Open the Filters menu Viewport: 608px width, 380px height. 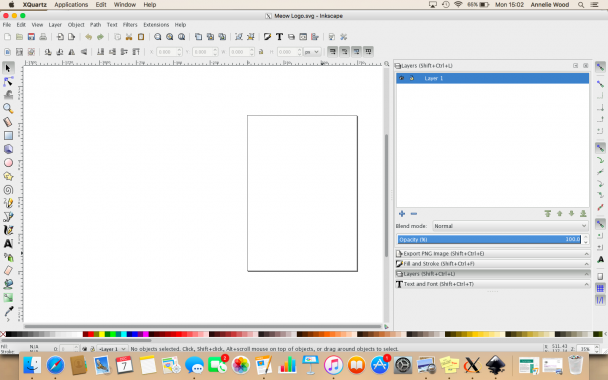(x=130, y=25)
